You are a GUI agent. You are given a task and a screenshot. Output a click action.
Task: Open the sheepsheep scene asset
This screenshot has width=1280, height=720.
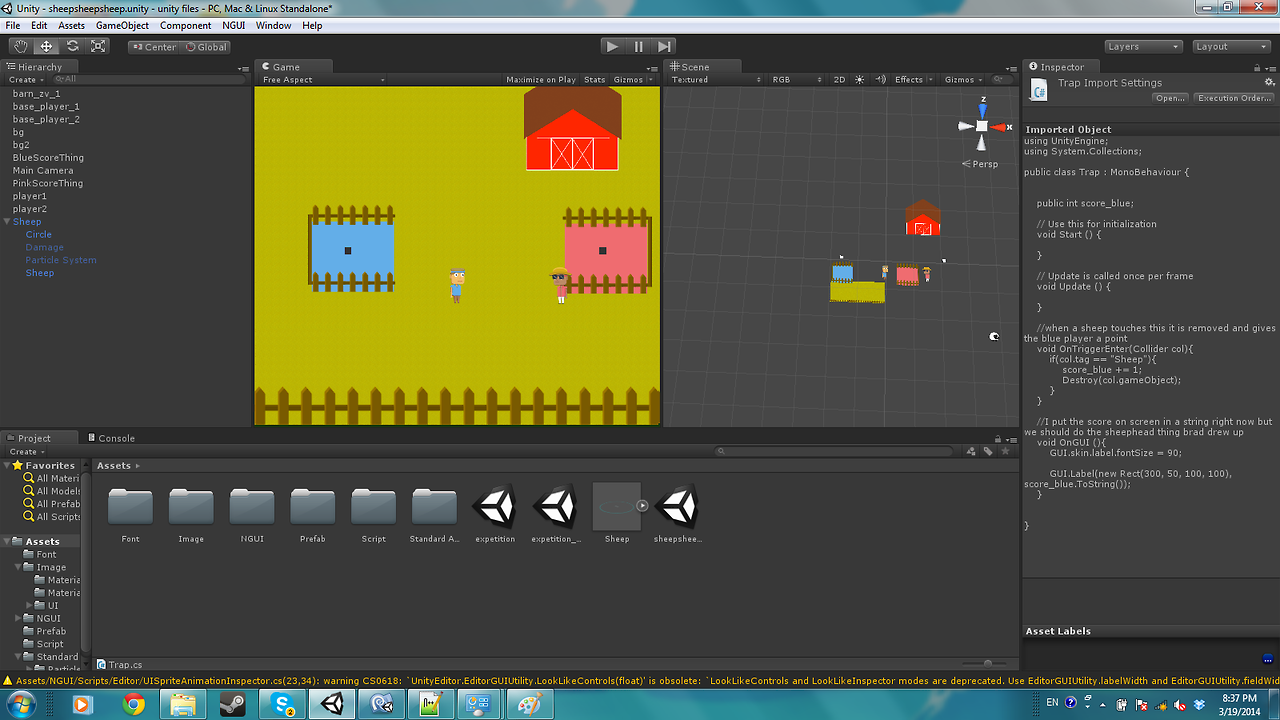point(677,508)
